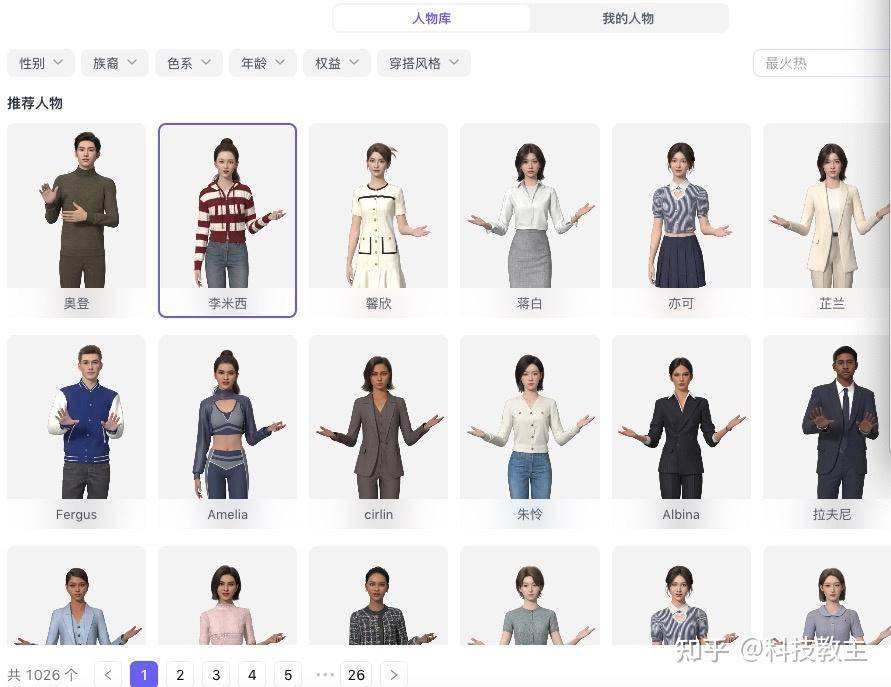Viewport: 891px width, 687px height.
Task: Open the 性别 filter dropdown
Action: (x=41, y=63)
